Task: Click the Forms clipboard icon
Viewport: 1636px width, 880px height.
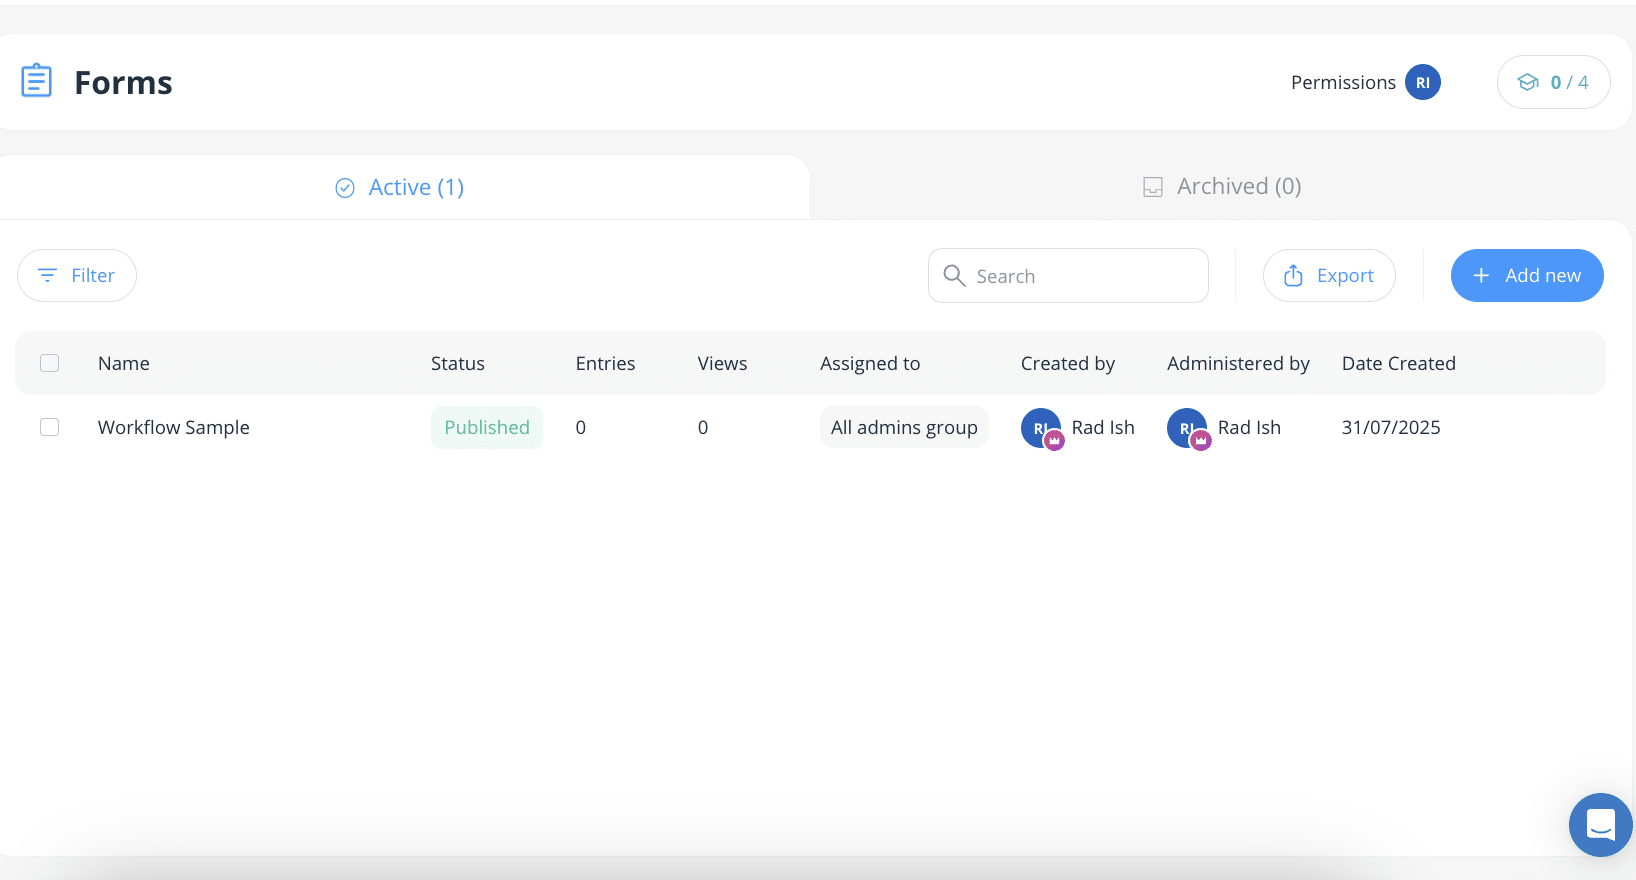Action: coord(37,81)
